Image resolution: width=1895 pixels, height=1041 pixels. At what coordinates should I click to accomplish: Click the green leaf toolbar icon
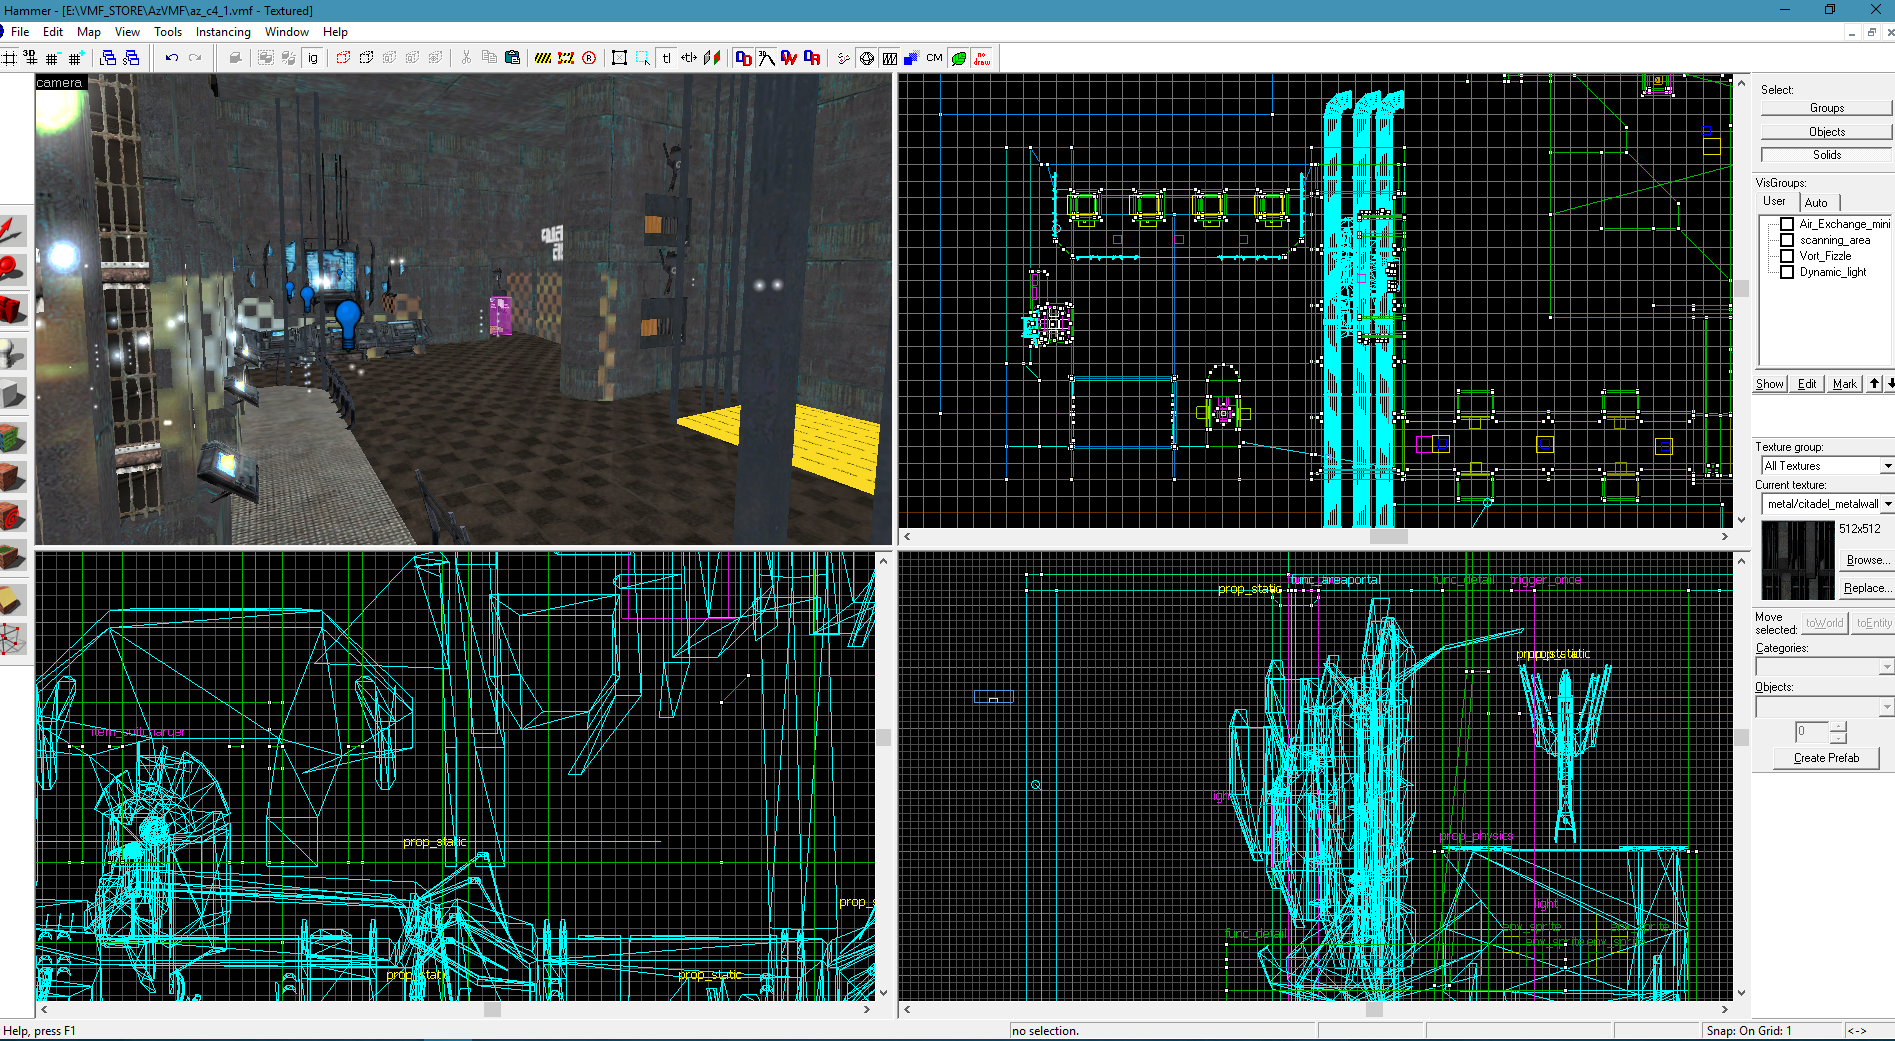coord(959,58)
